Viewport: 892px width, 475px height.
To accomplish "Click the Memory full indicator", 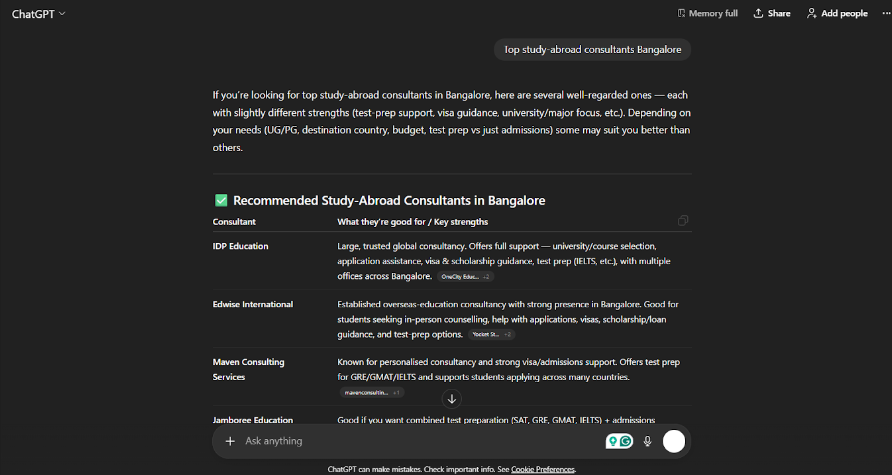I will point(706,13).
